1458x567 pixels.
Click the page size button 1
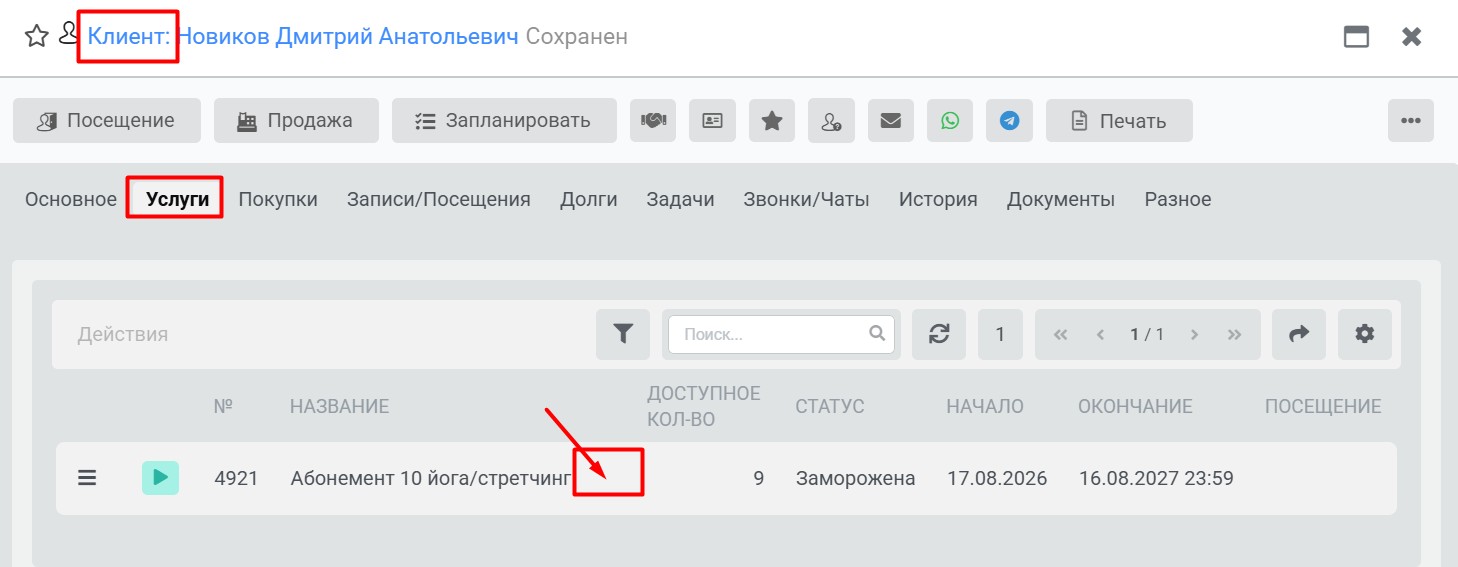[1000, 334]
